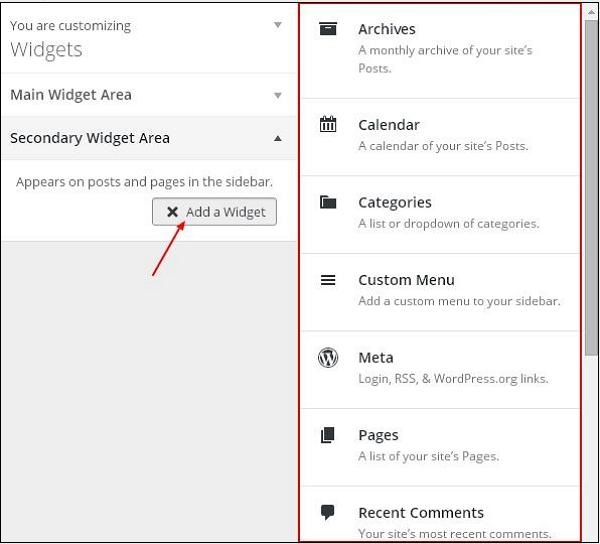Click the Custom Menu hamburger icon
Image resolution: width=600 pixels, height=544 pixels.
pos(328,280)
